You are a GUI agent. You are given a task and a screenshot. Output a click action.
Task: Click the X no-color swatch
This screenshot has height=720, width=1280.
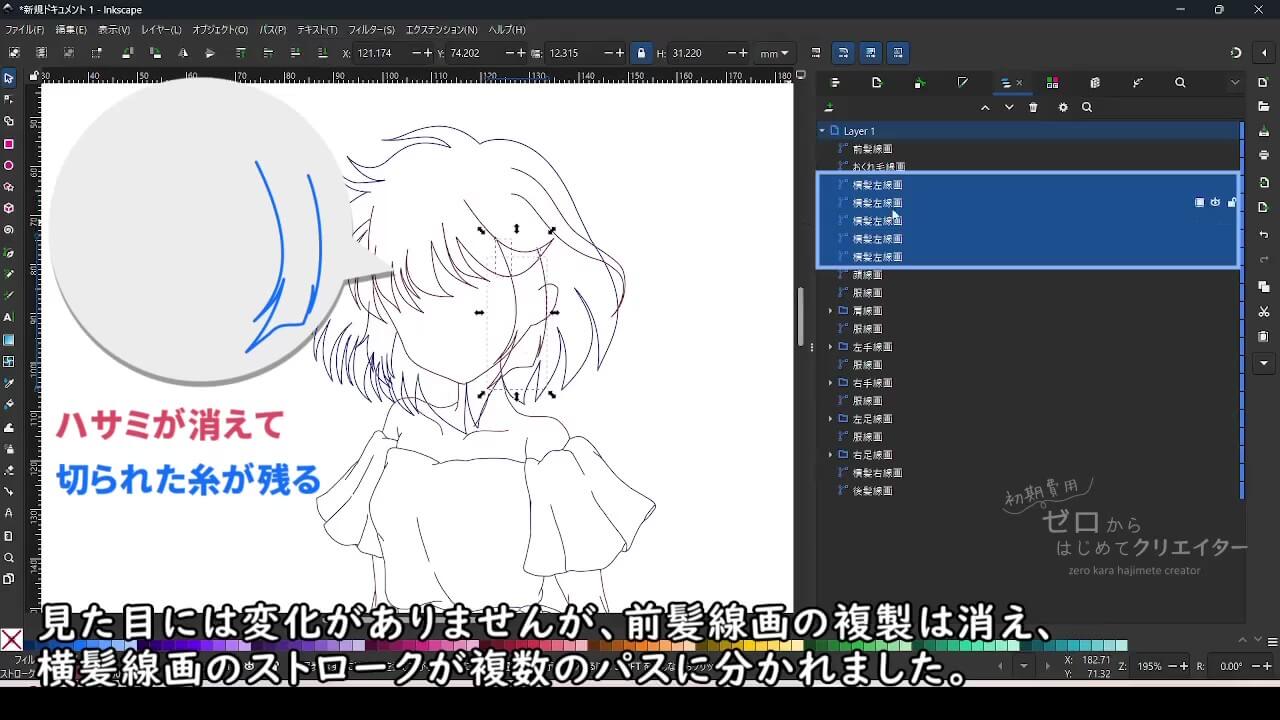pyautogui.click(x=11, y=641)
